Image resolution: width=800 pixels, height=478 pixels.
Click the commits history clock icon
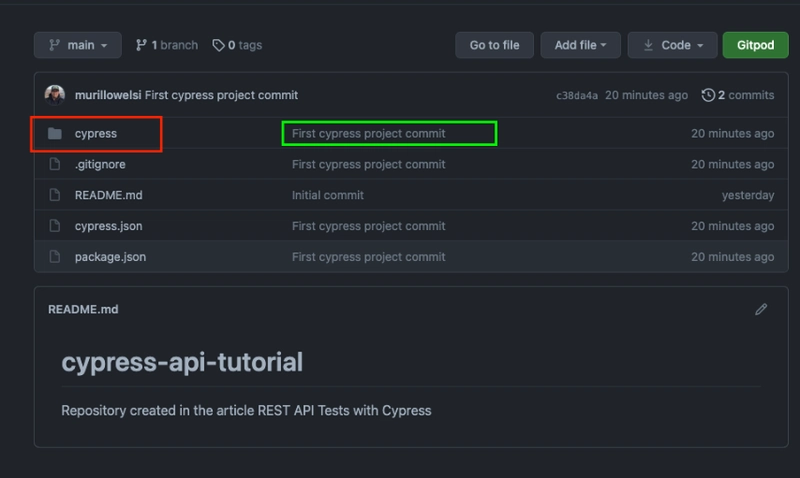coord(708,95)
